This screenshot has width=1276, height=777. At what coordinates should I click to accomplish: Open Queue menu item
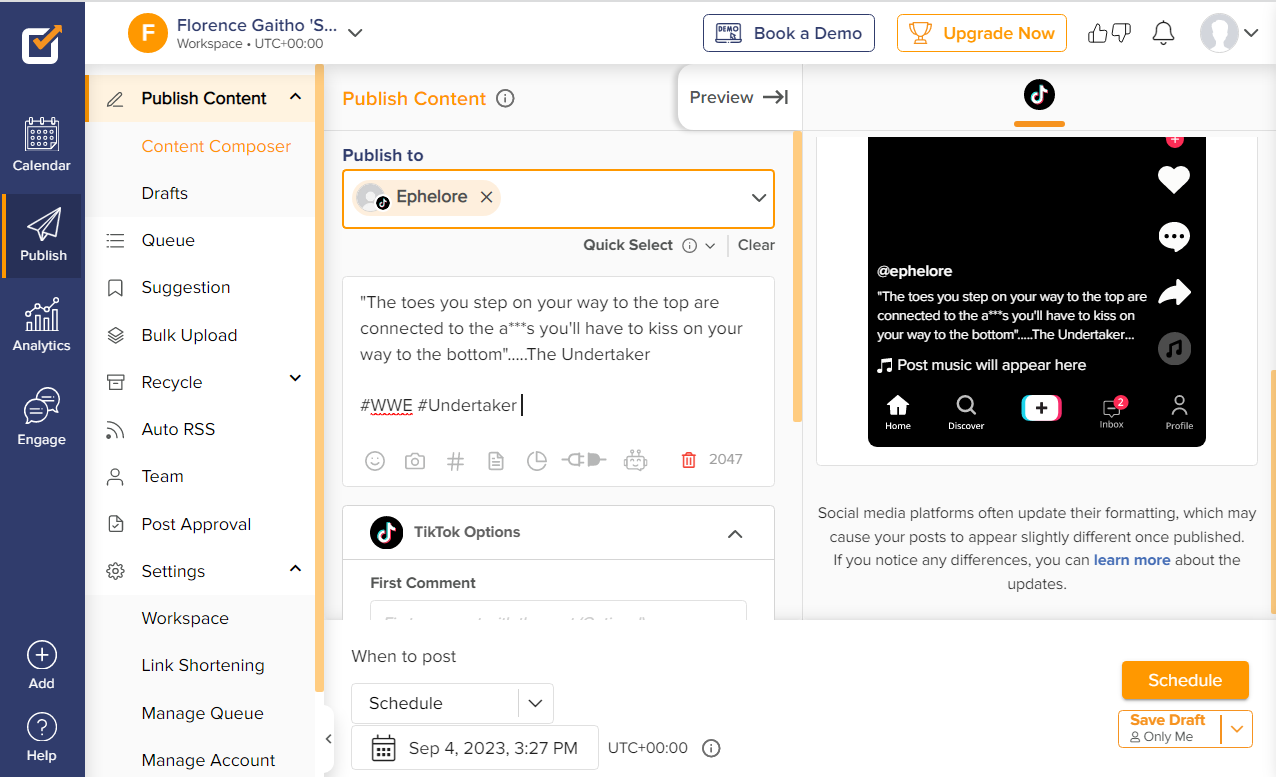coord(168,240)
